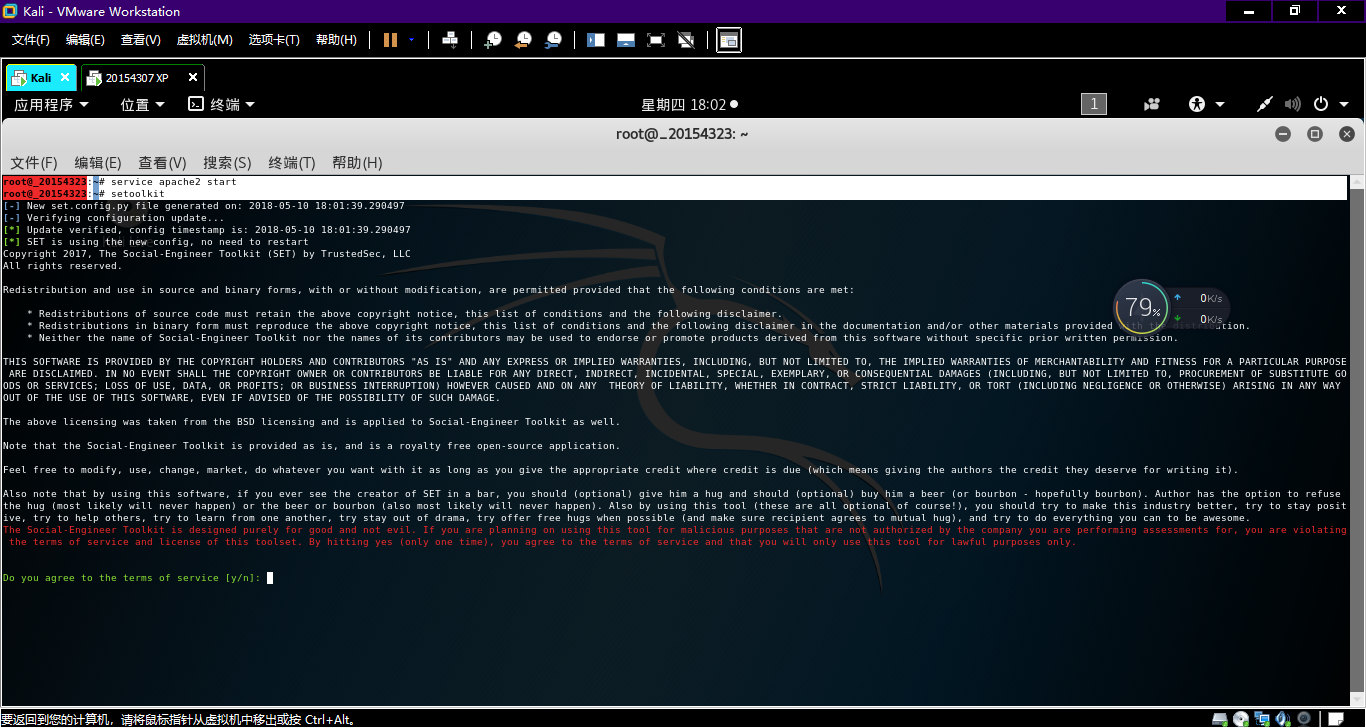Switch to the 20154307 XP tab
1366x728 pixels.
point(137,78)
